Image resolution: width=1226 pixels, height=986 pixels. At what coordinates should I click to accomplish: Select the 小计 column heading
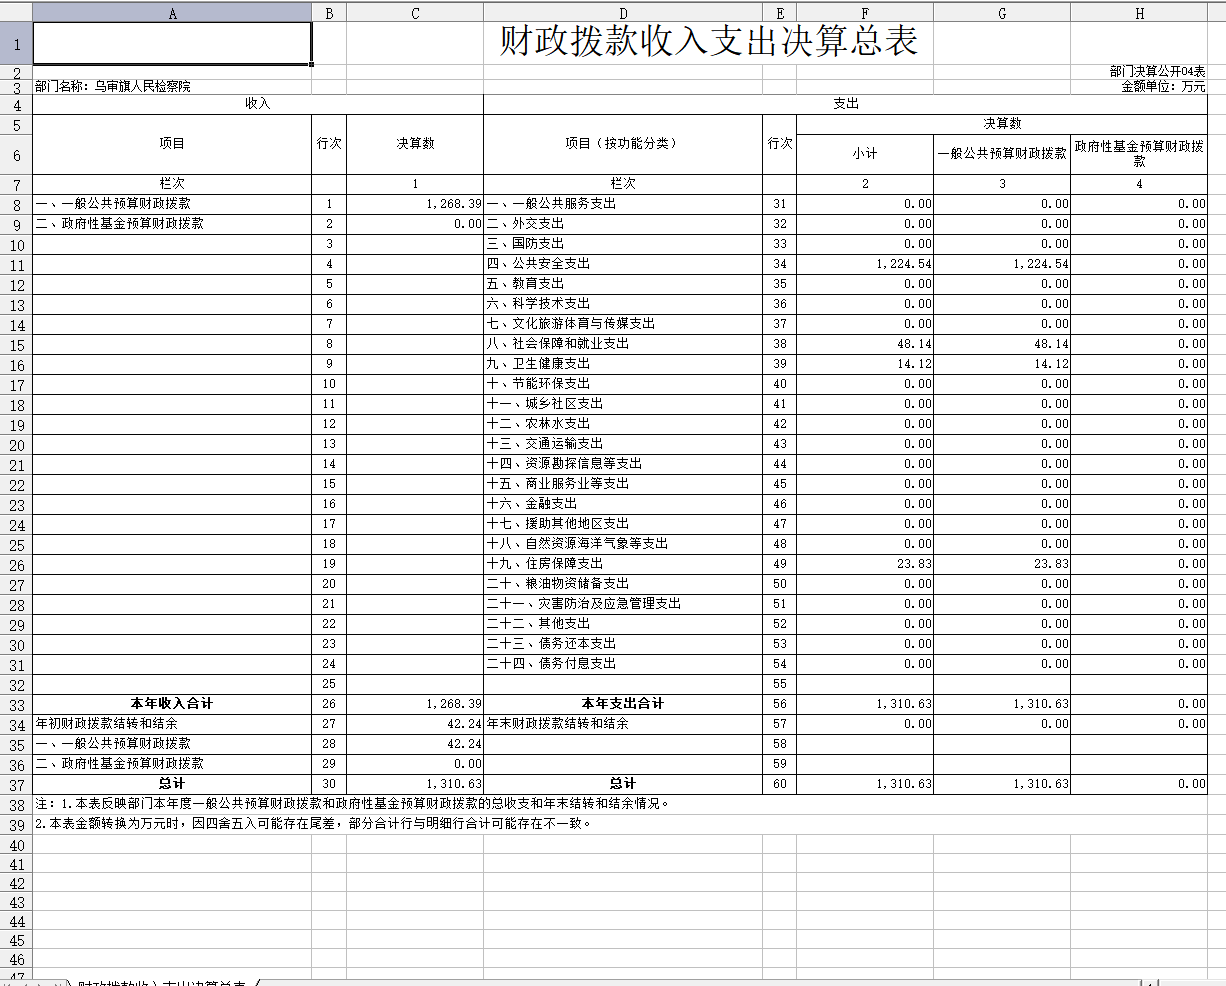(x=865, y=154)
